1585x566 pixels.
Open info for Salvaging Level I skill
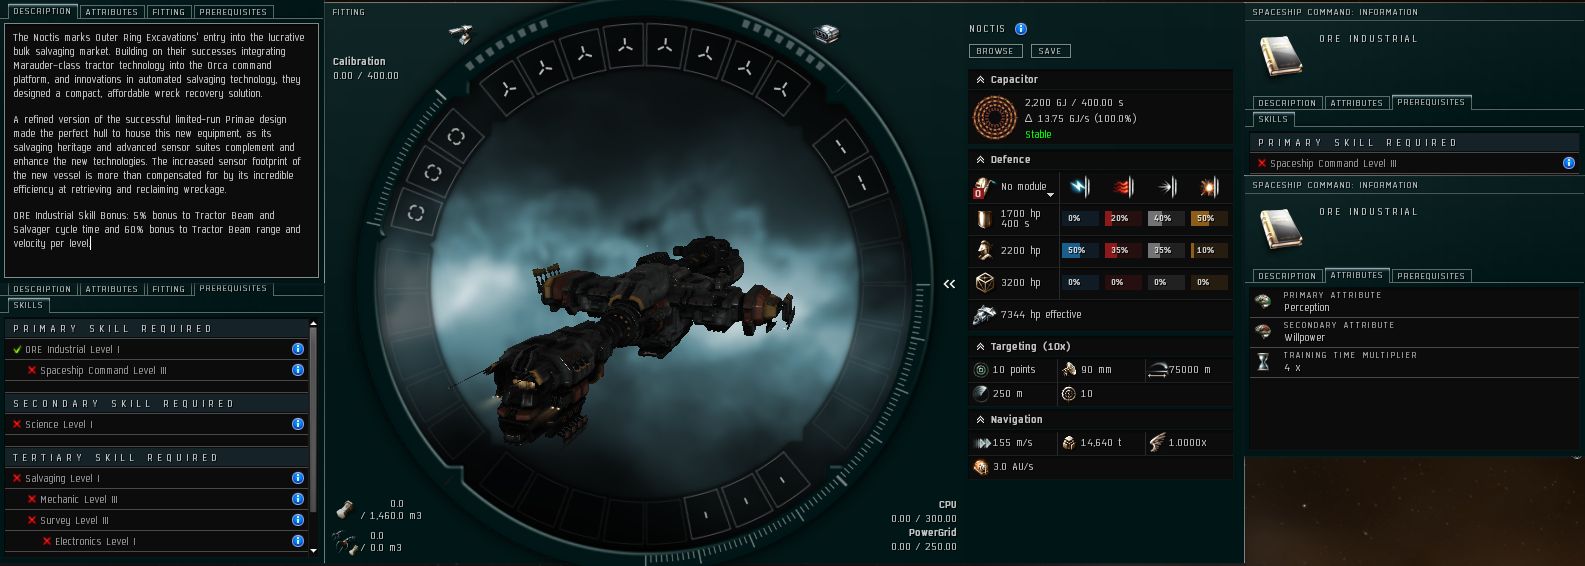(298, 478)
